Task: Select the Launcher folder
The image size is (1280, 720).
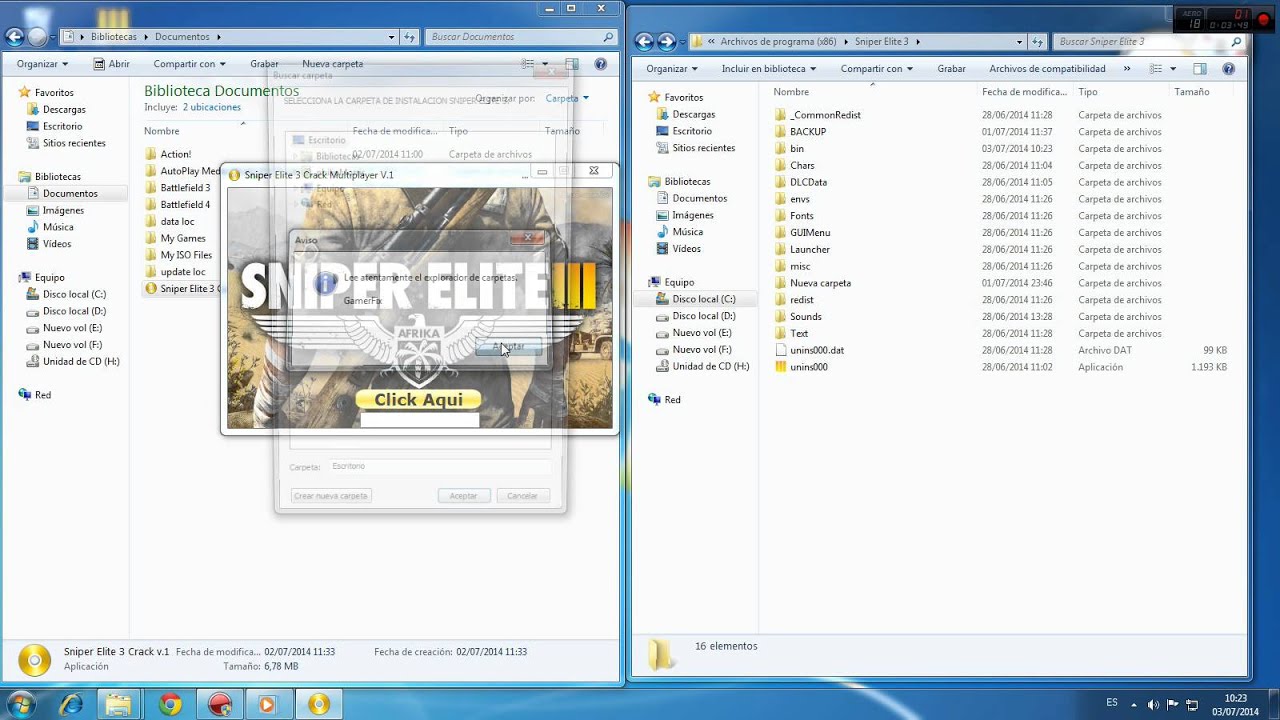Action: [x=810, y=249]
